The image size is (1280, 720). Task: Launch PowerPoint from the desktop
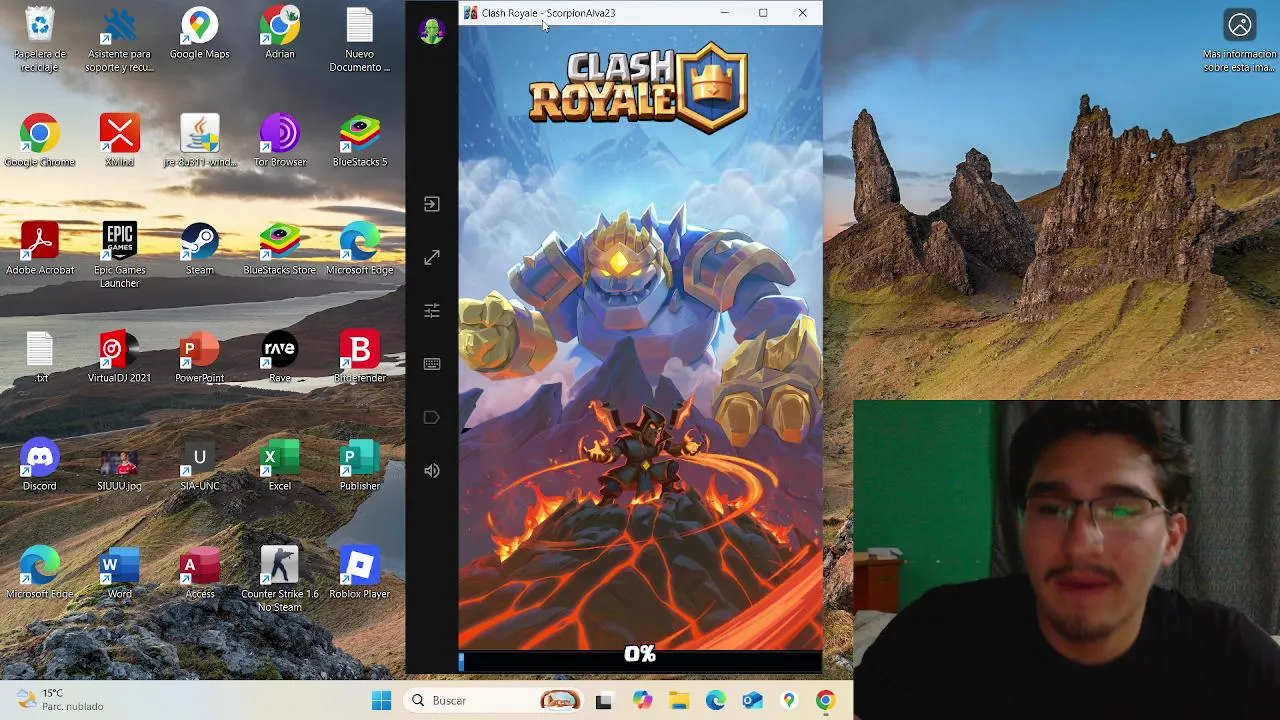click(x=199, y=357)
